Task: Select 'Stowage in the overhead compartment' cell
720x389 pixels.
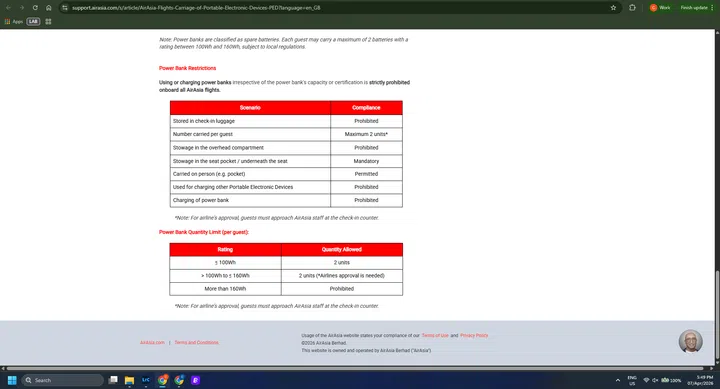Action: [250, 147]
